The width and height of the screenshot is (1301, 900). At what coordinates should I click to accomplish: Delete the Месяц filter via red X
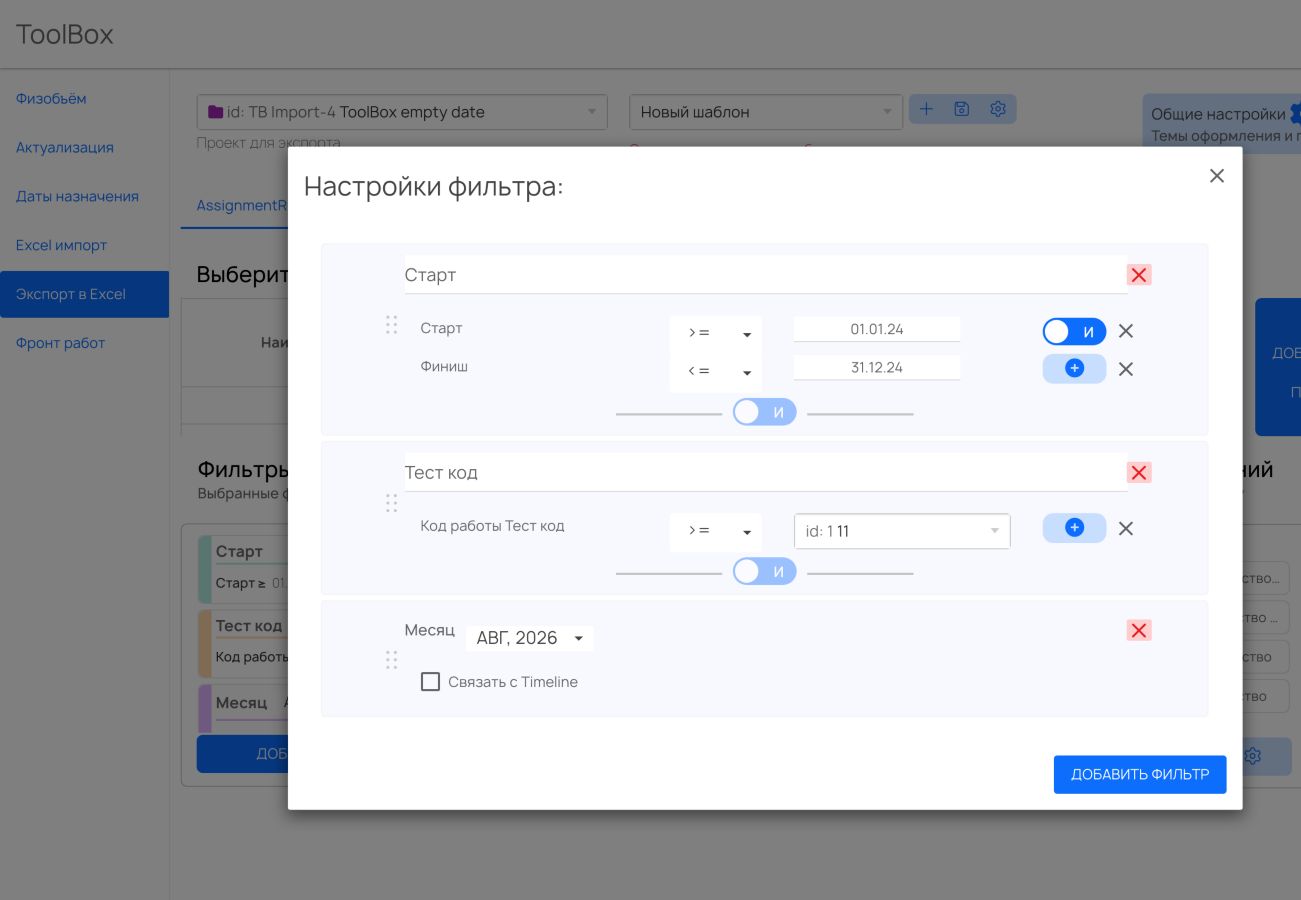click(1139, 630)
